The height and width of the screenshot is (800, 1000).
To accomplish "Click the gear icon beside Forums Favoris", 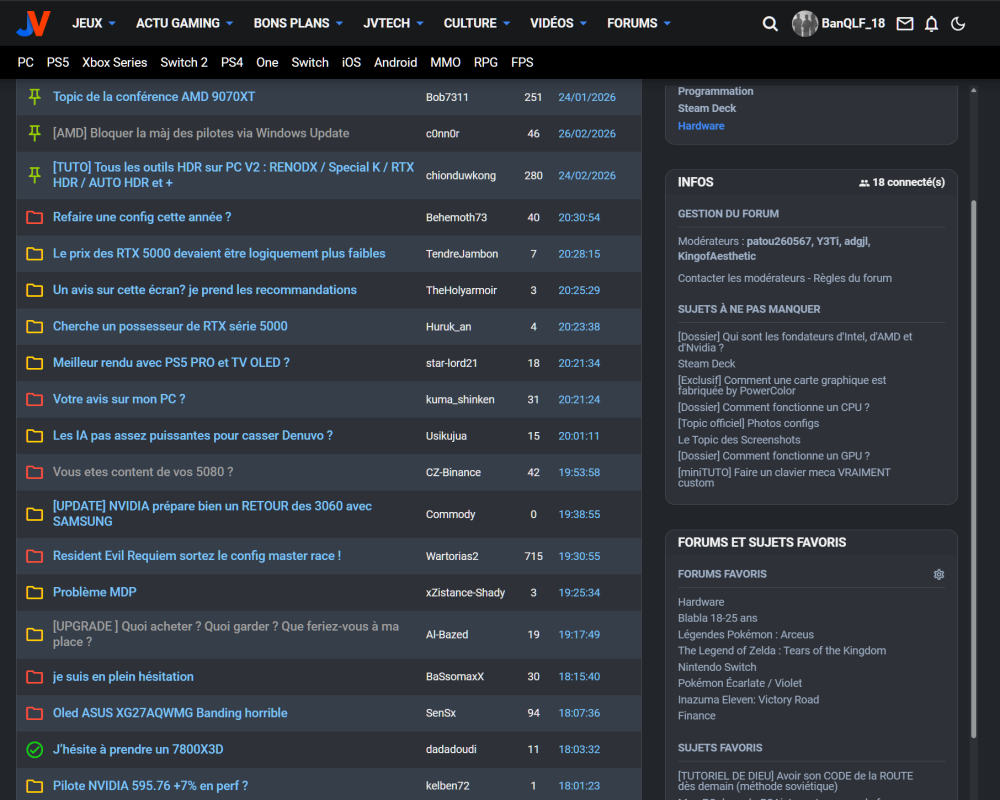I will [x=938, y=575].
